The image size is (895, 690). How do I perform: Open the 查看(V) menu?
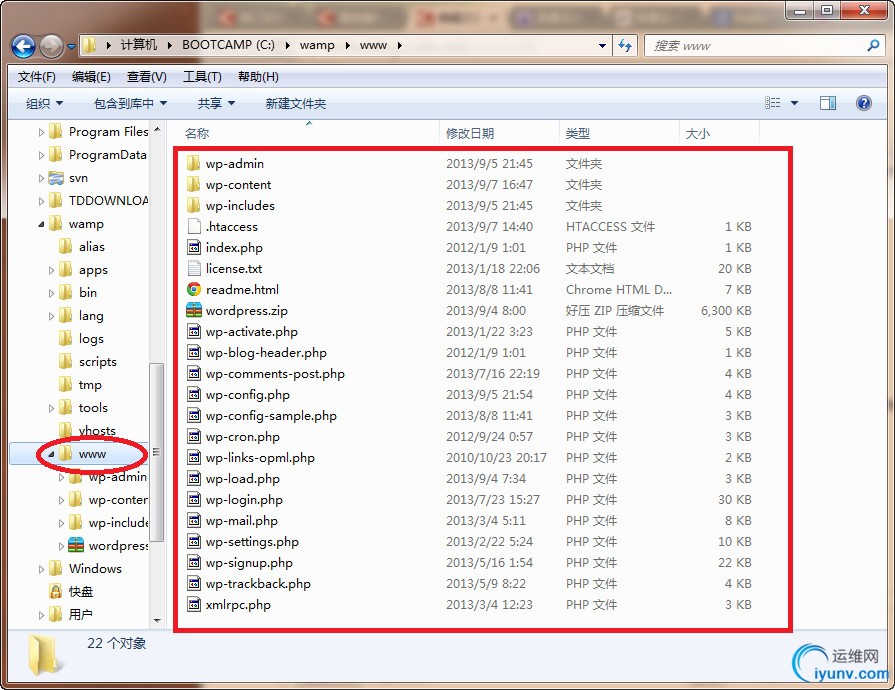click(x=147, y=76)
